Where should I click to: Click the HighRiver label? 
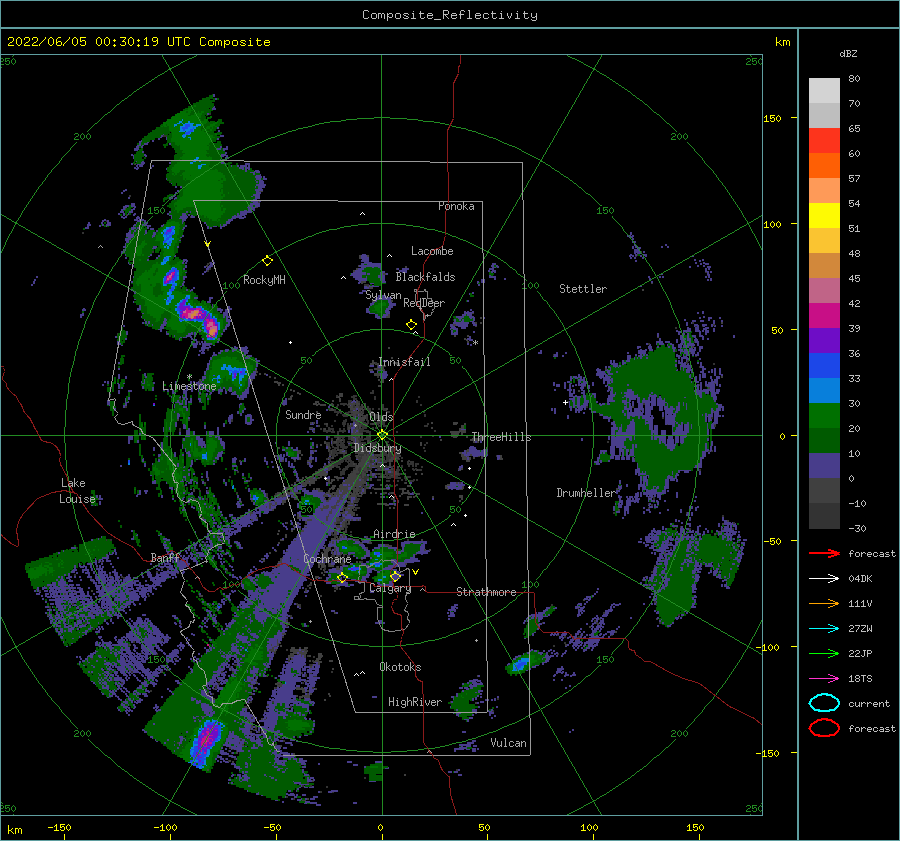[x=415, y=702]
